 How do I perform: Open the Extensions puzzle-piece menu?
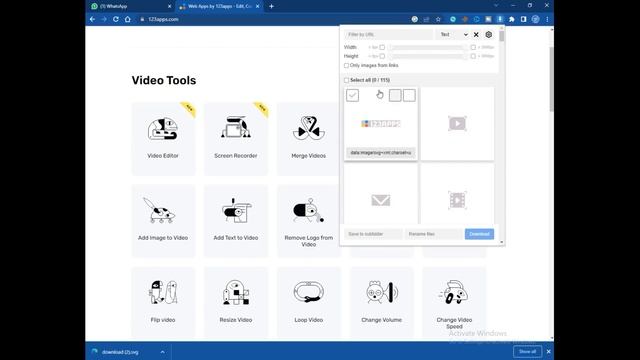click(511, 19)
